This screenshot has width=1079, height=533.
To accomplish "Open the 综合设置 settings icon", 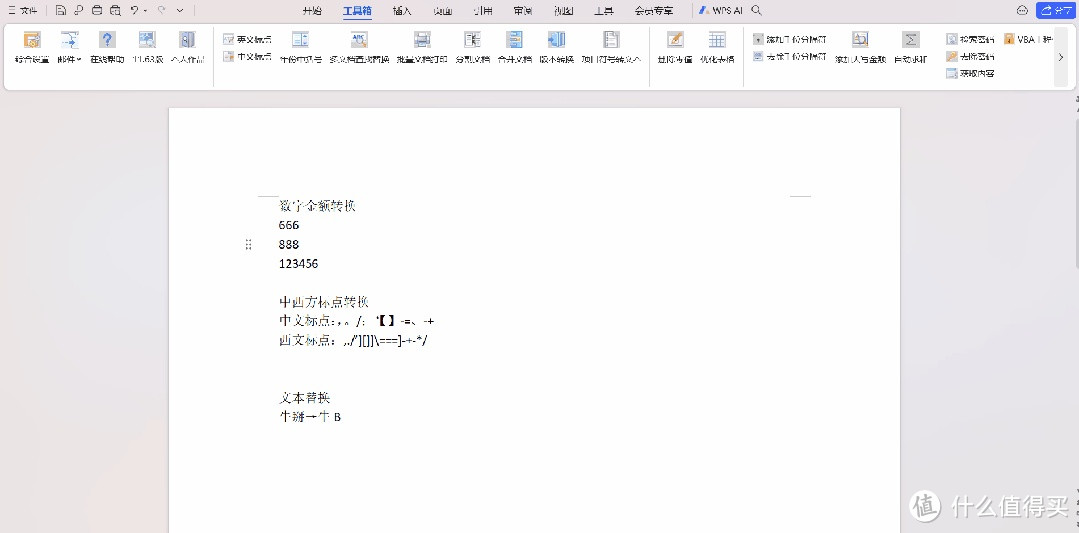I will click(x=32, y=42).
